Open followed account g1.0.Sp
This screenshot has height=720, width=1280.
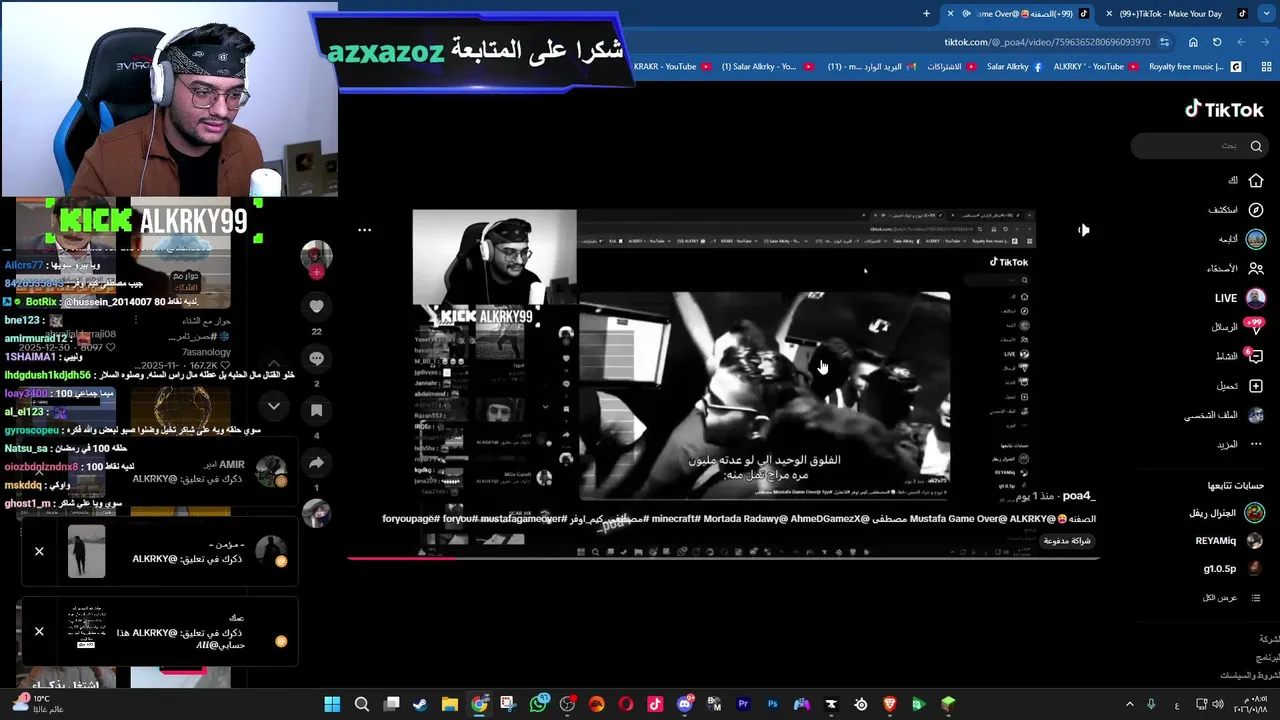click(1233, 569)
